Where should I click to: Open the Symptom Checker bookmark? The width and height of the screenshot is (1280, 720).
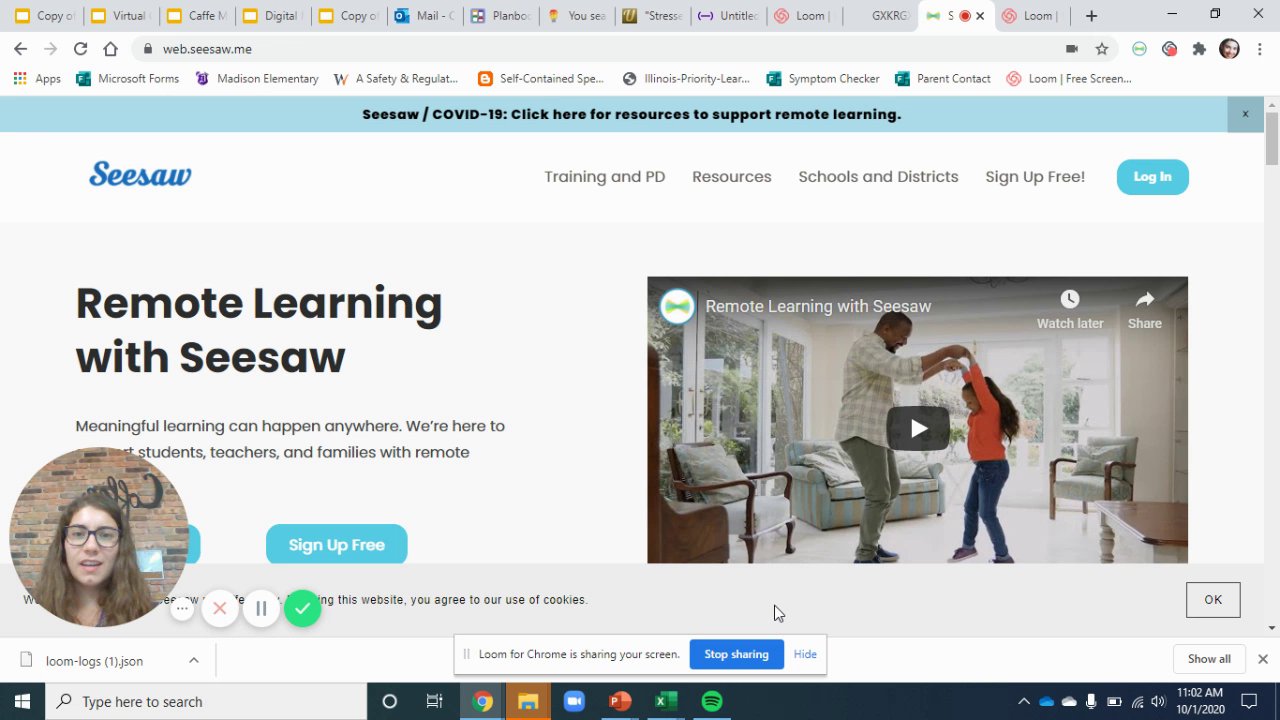pyautogui.click(x=823, y=78)
